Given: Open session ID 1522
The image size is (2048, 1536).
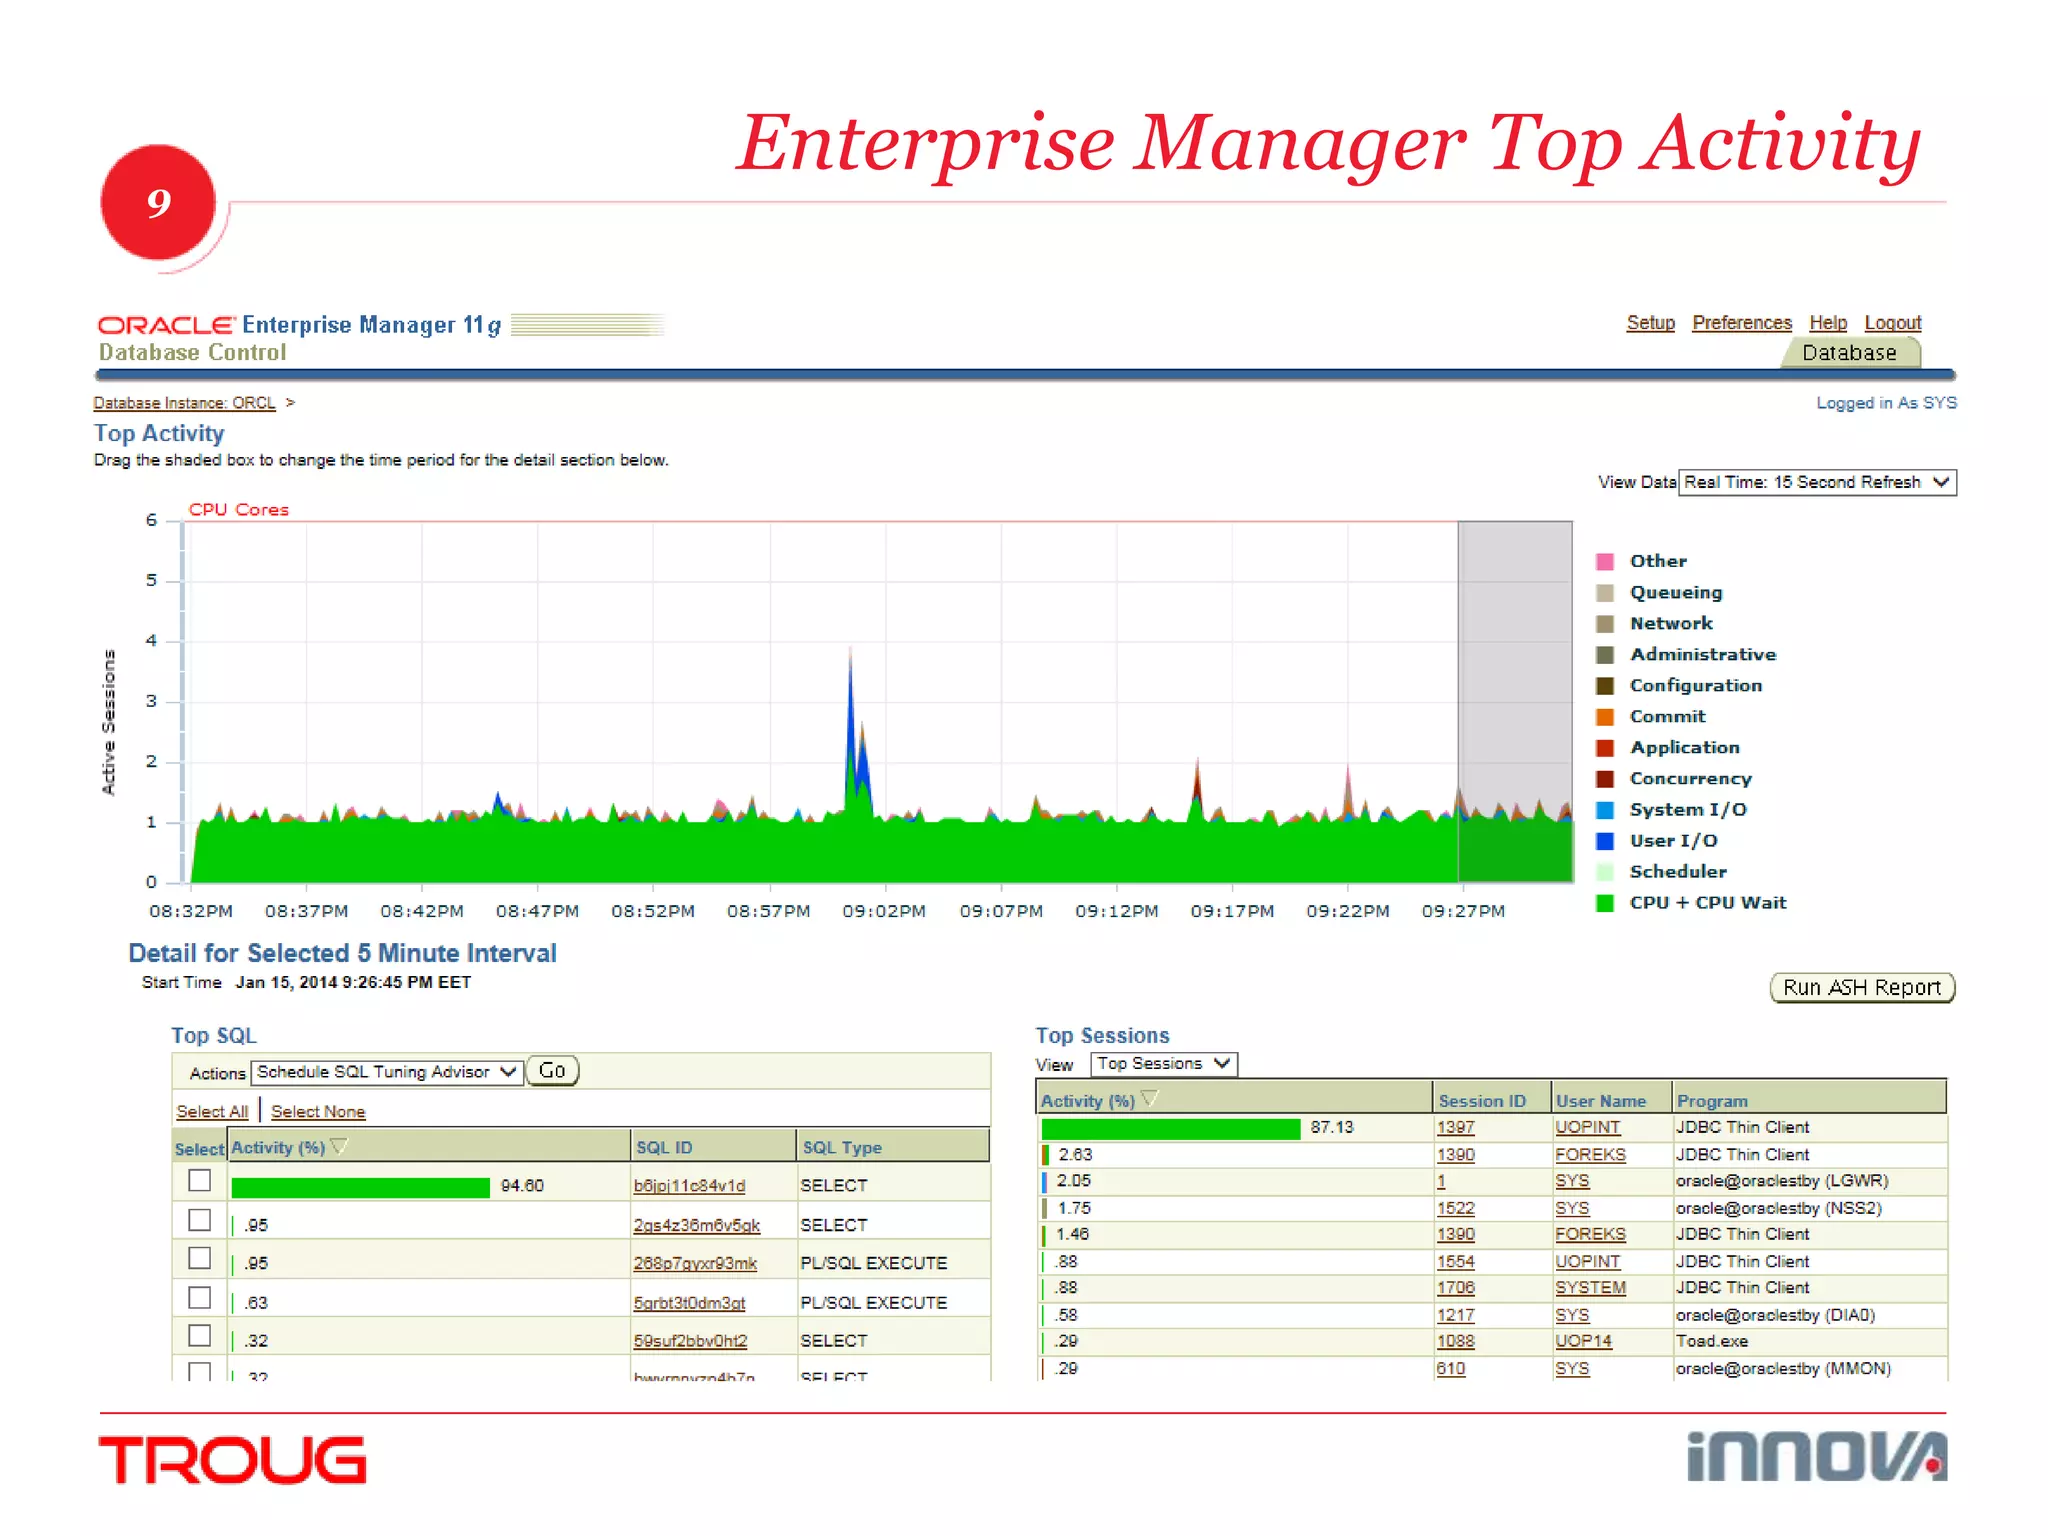Looking at the screenshot, I should coord(1455,1209).
